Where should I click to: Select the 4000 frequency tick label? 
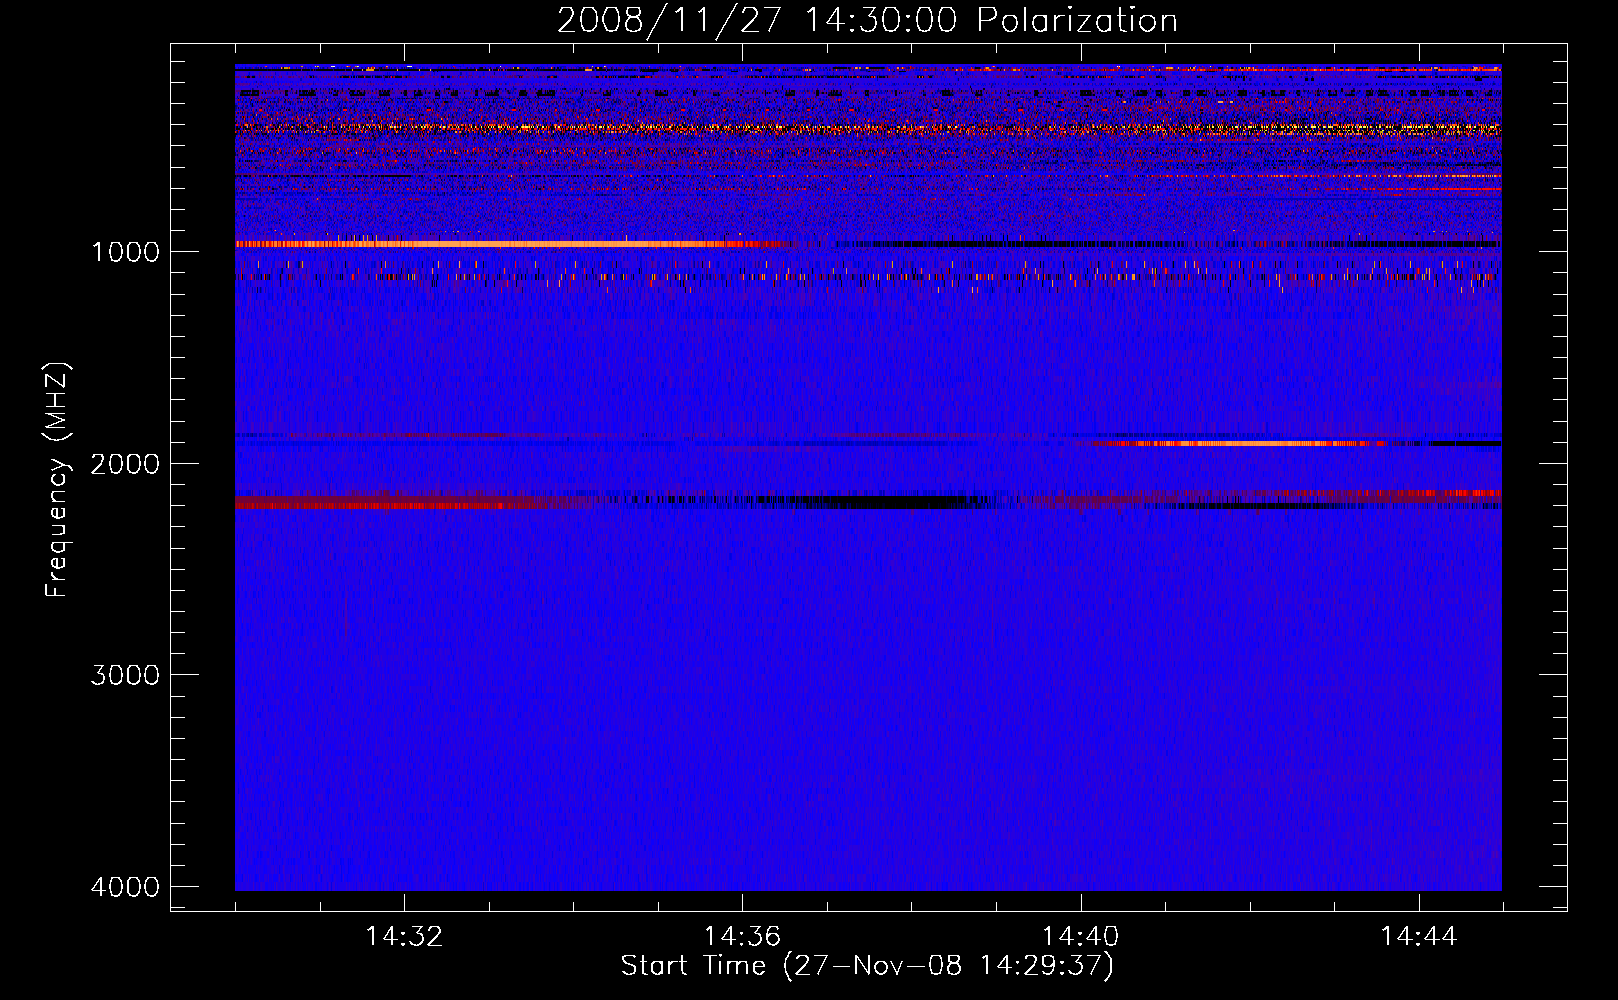(x=126, y=887)
